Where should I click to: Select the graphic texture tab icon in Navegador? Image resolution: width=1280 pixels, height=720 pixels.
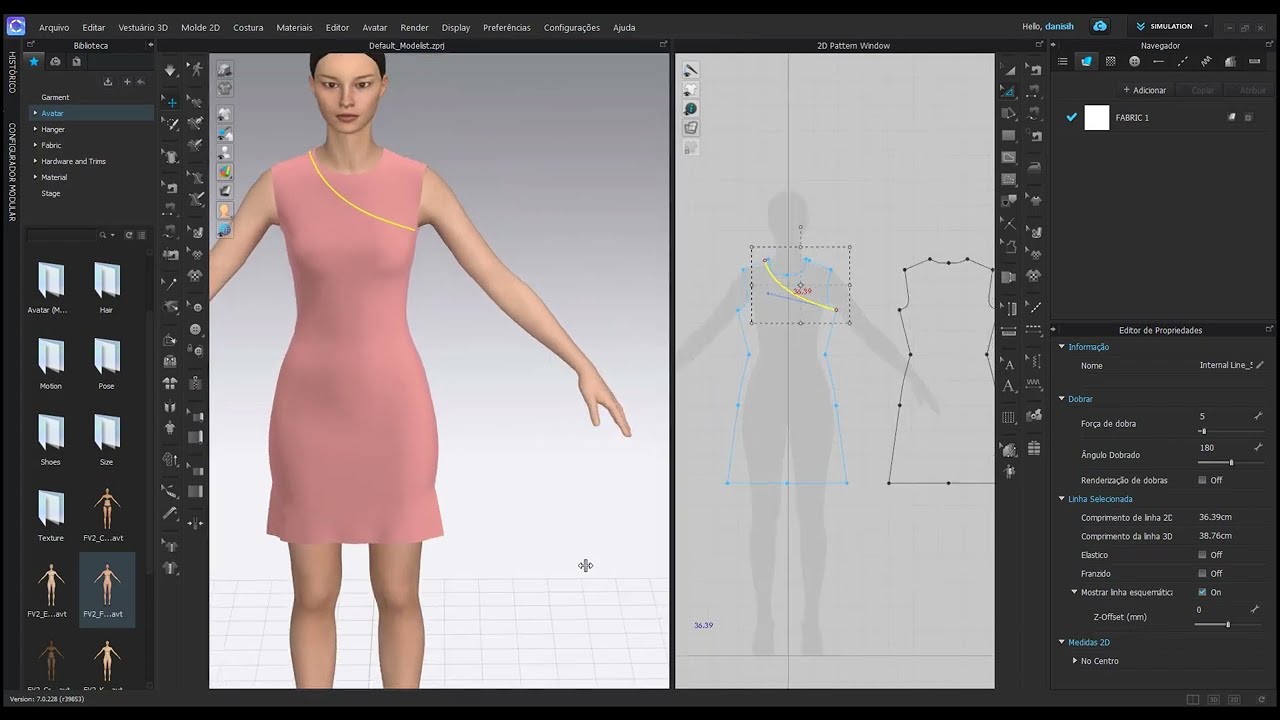1110,61
